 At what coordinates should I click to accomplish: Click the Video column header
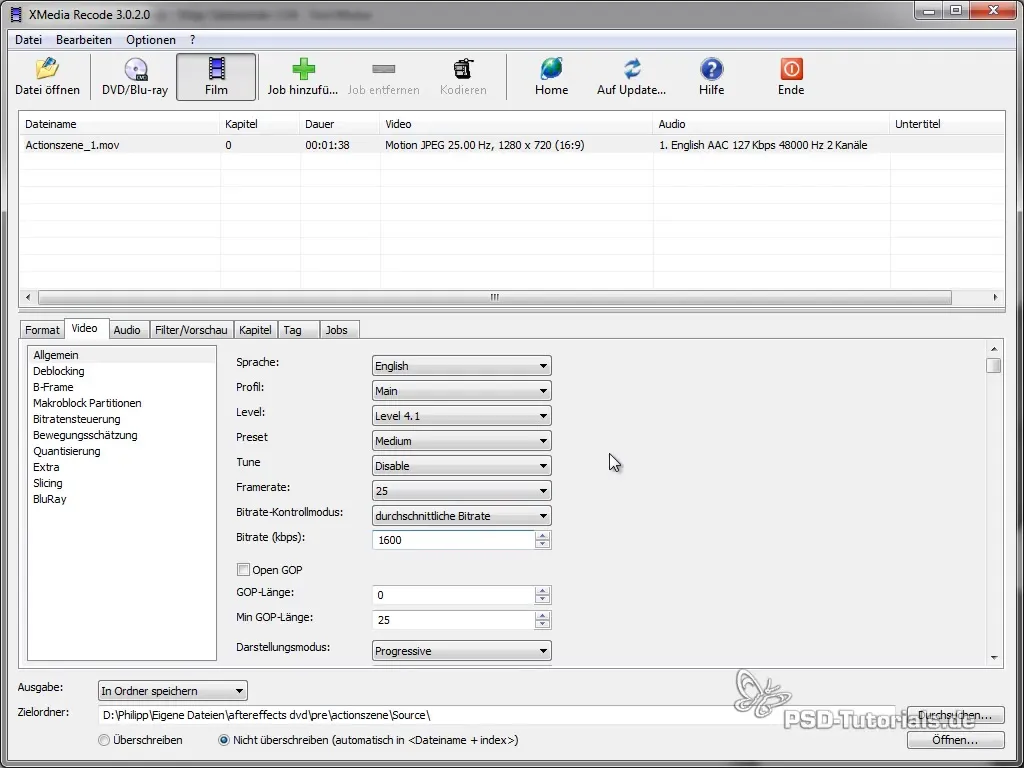tap(516, 124)
